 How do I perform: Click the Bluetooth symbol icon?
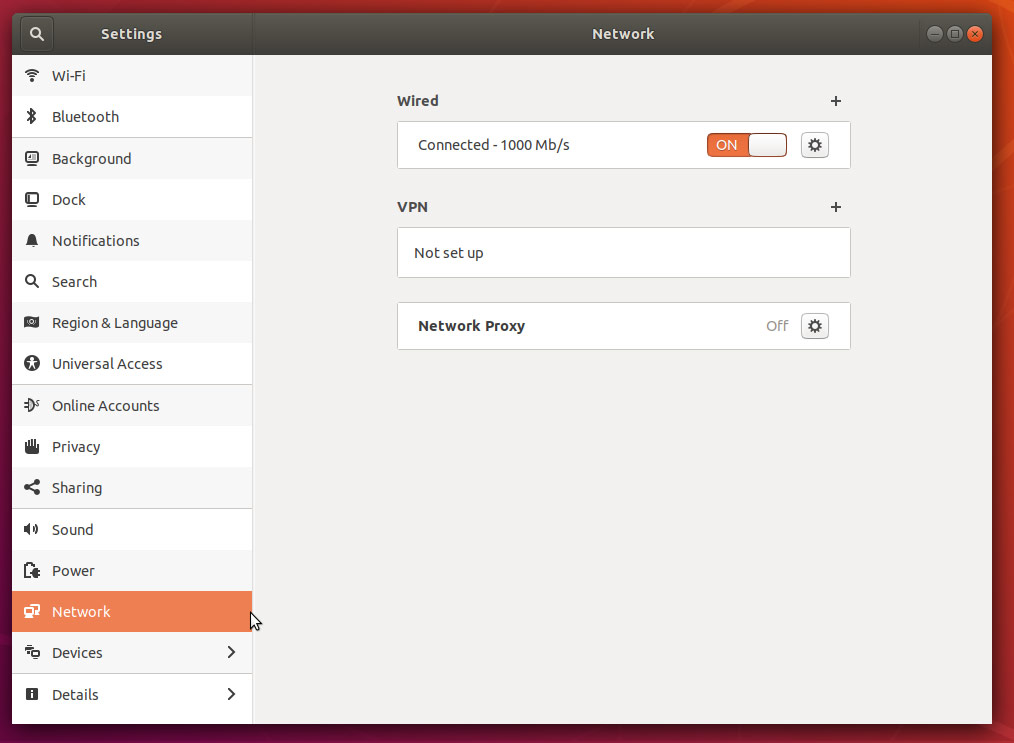pos(32,116)
